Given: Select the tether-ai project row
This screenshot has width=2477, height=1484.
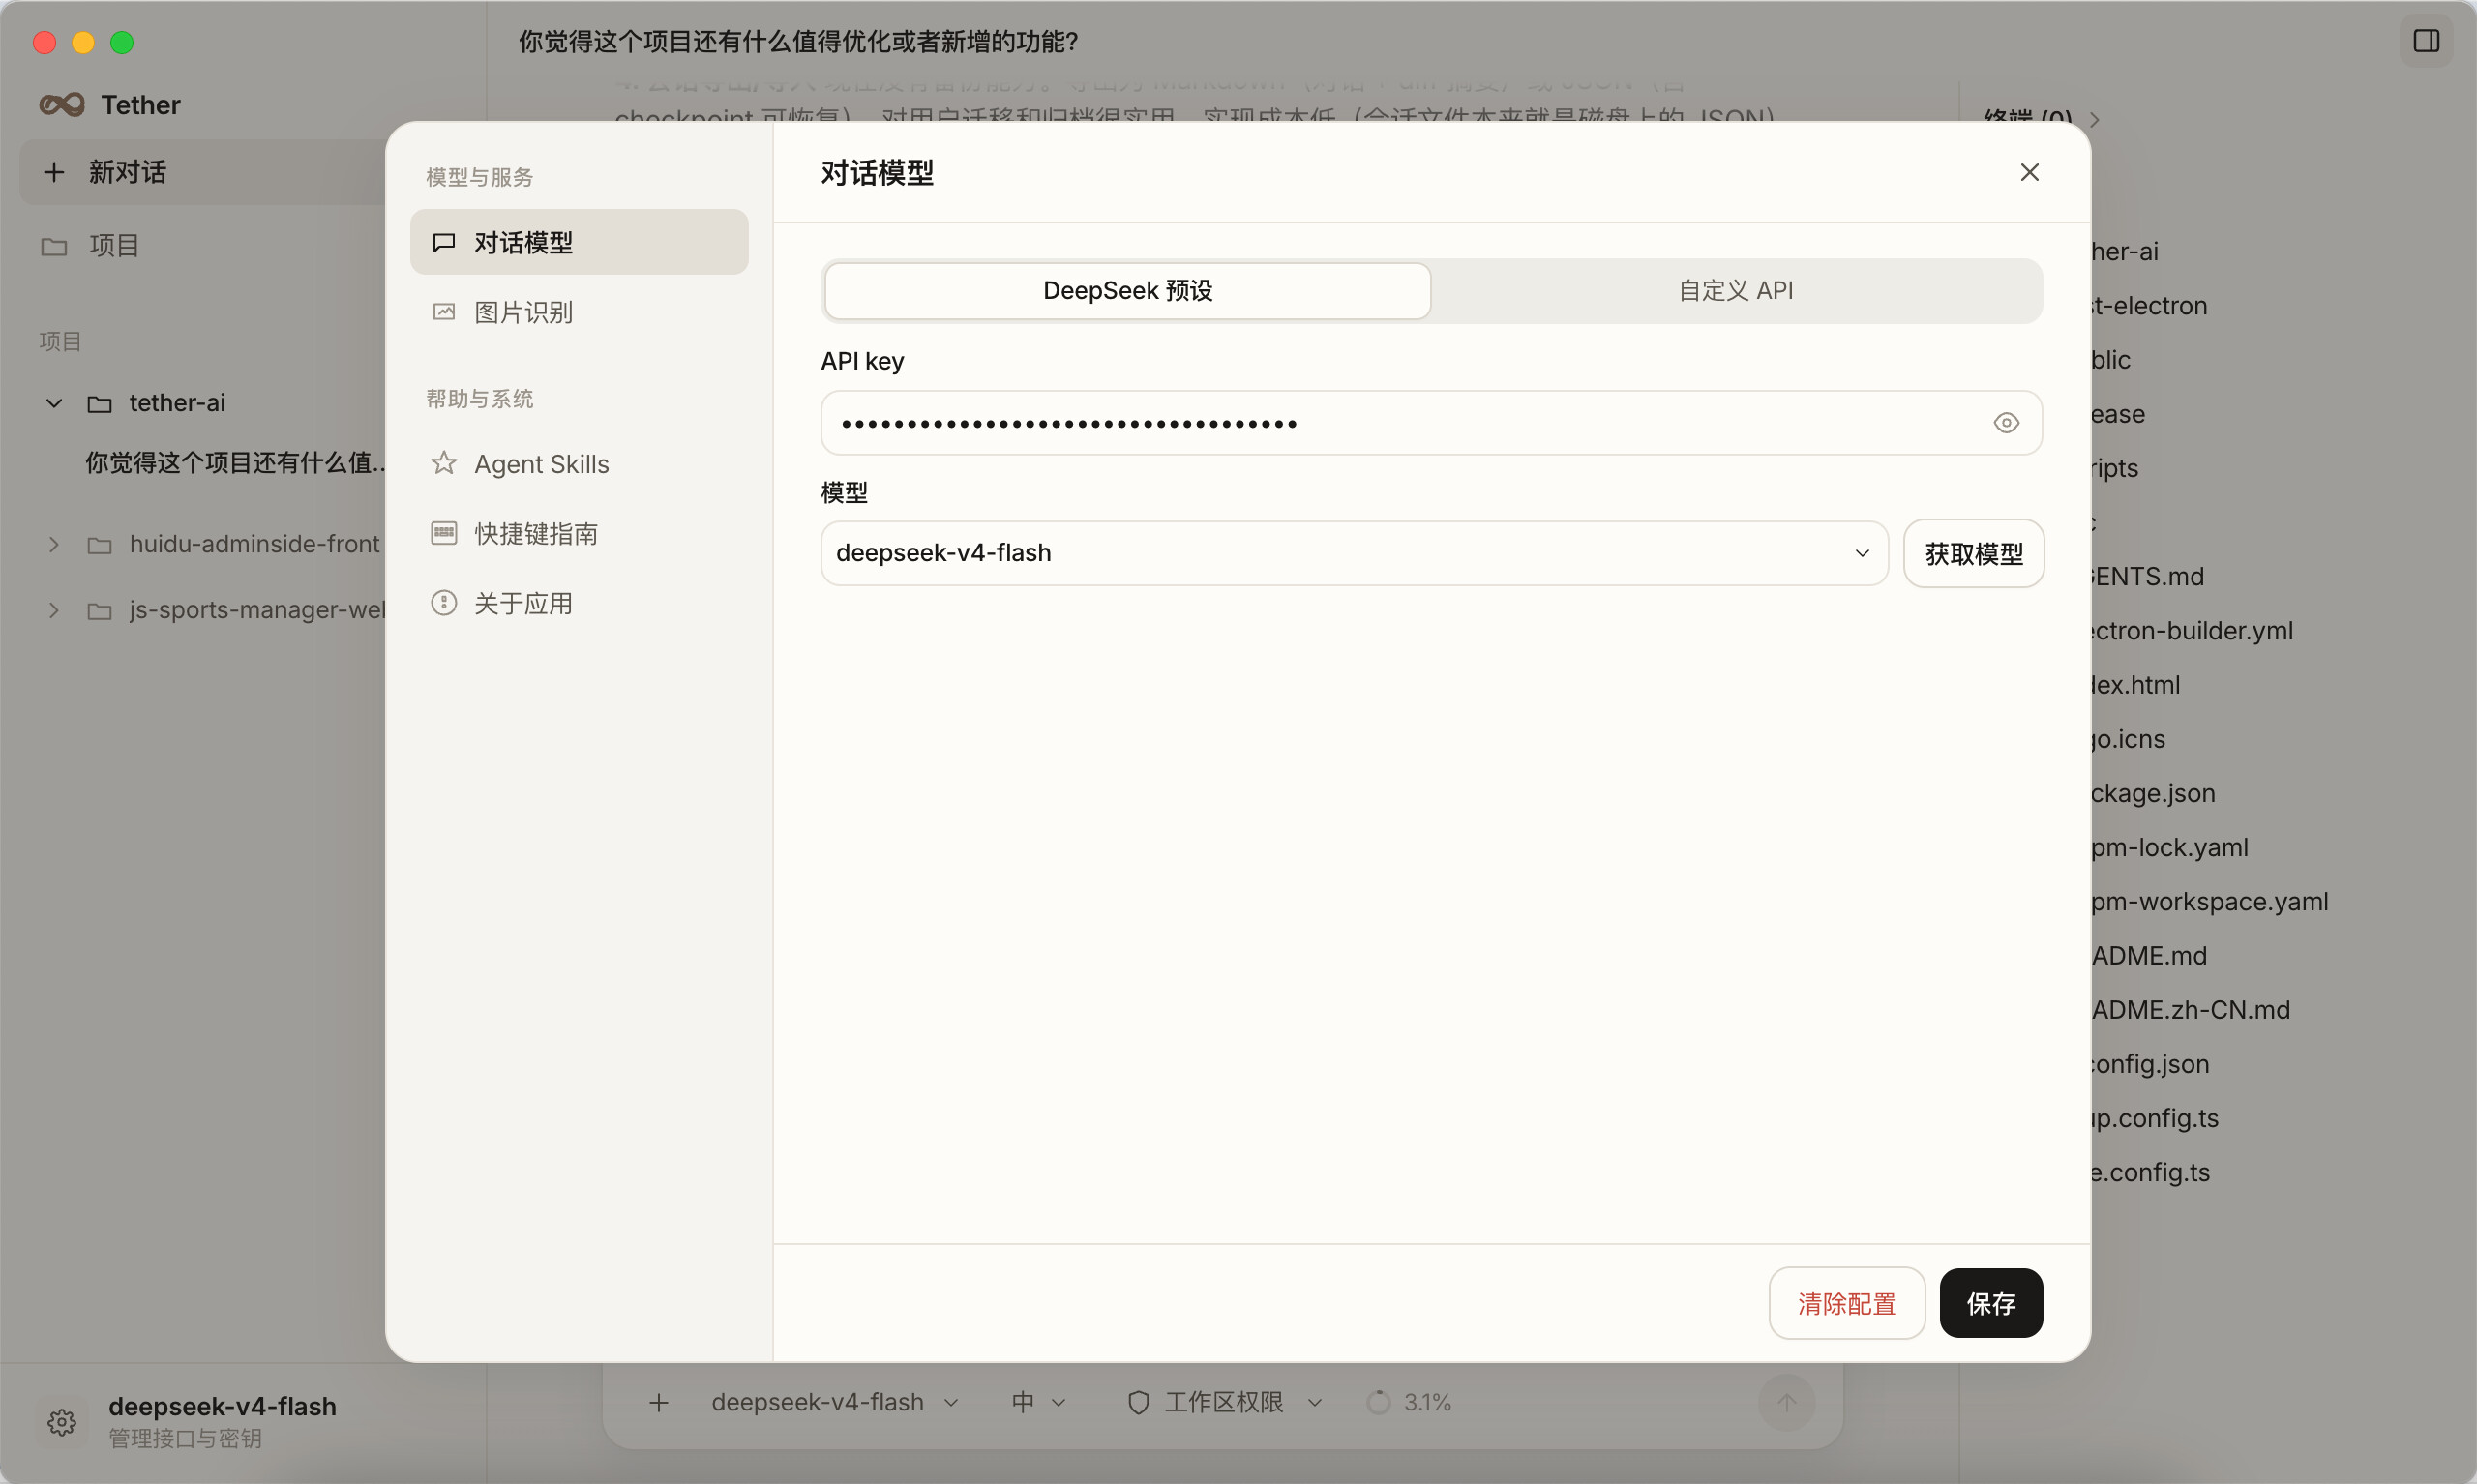Looking at the screenshot, I should pyautogui.click(x=202, y=403).
